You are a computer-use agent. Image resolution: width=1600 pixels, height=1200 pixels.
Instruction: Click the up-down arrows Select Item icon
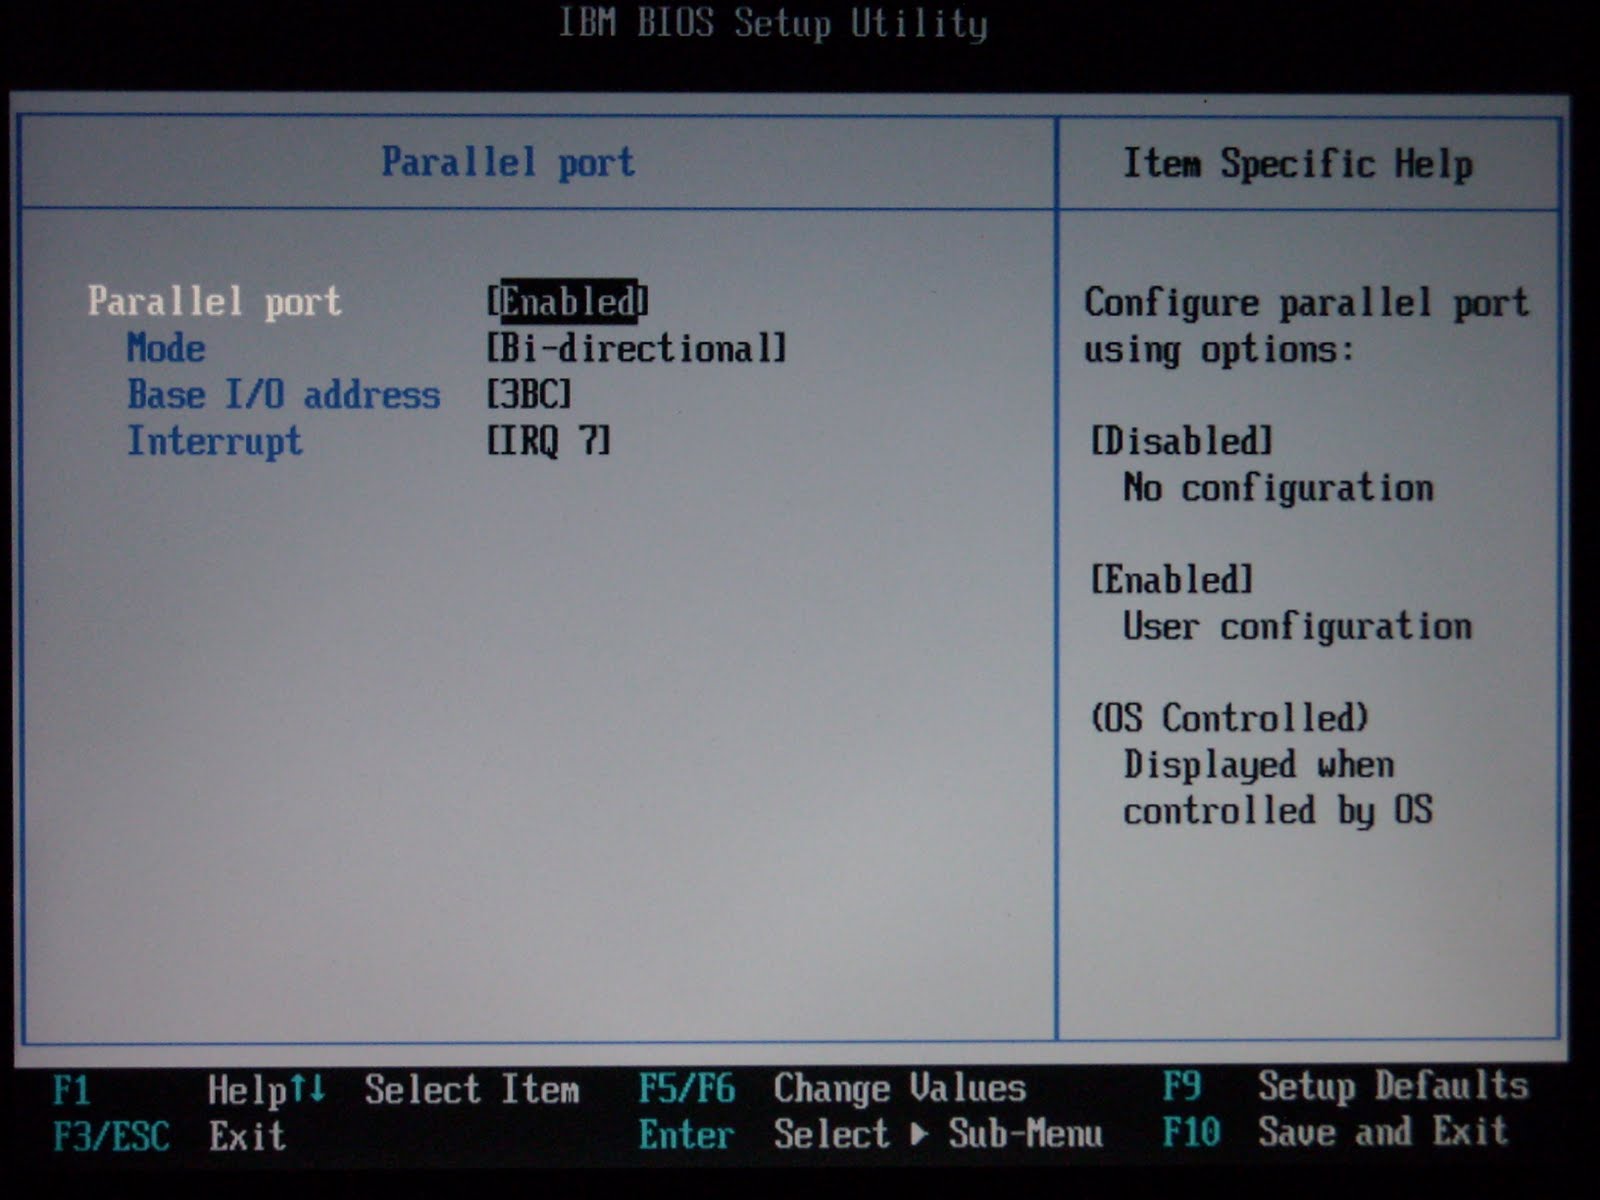pos(308,1088)
